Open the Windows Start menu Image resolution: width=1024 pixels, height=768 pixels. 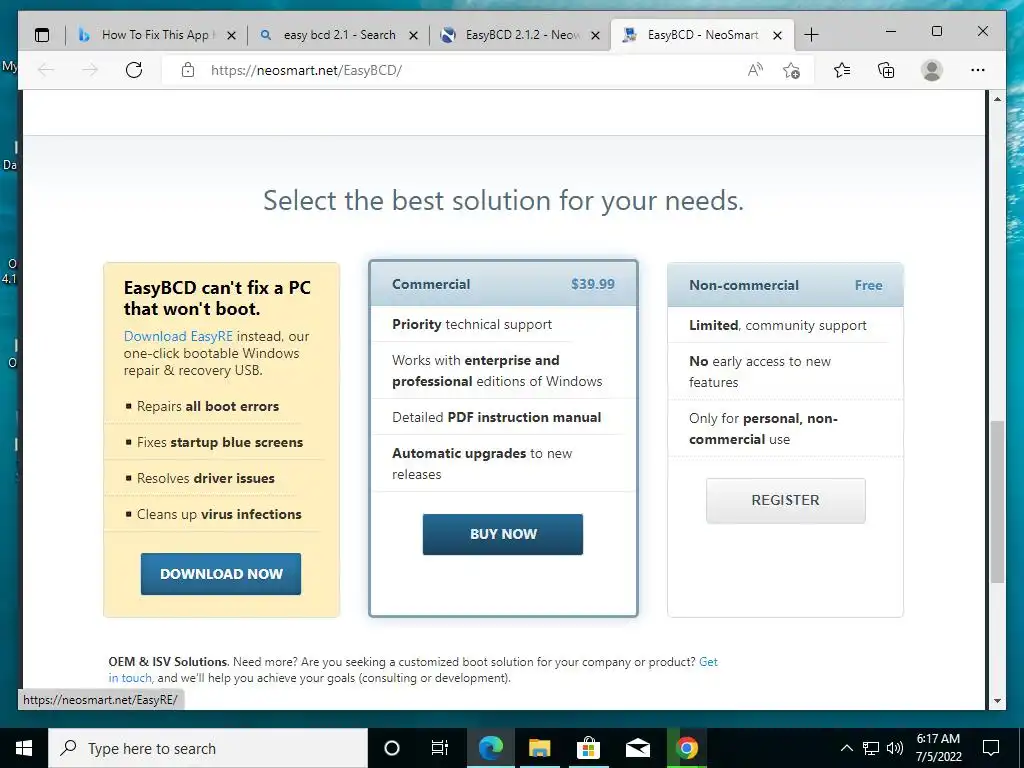point(24,748)
